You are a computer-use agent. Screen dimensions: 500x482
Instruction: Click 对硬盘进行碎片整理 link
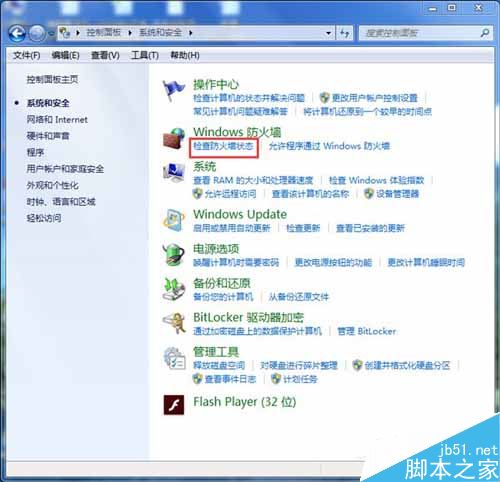pyautogui.click(x=299, y=365)
